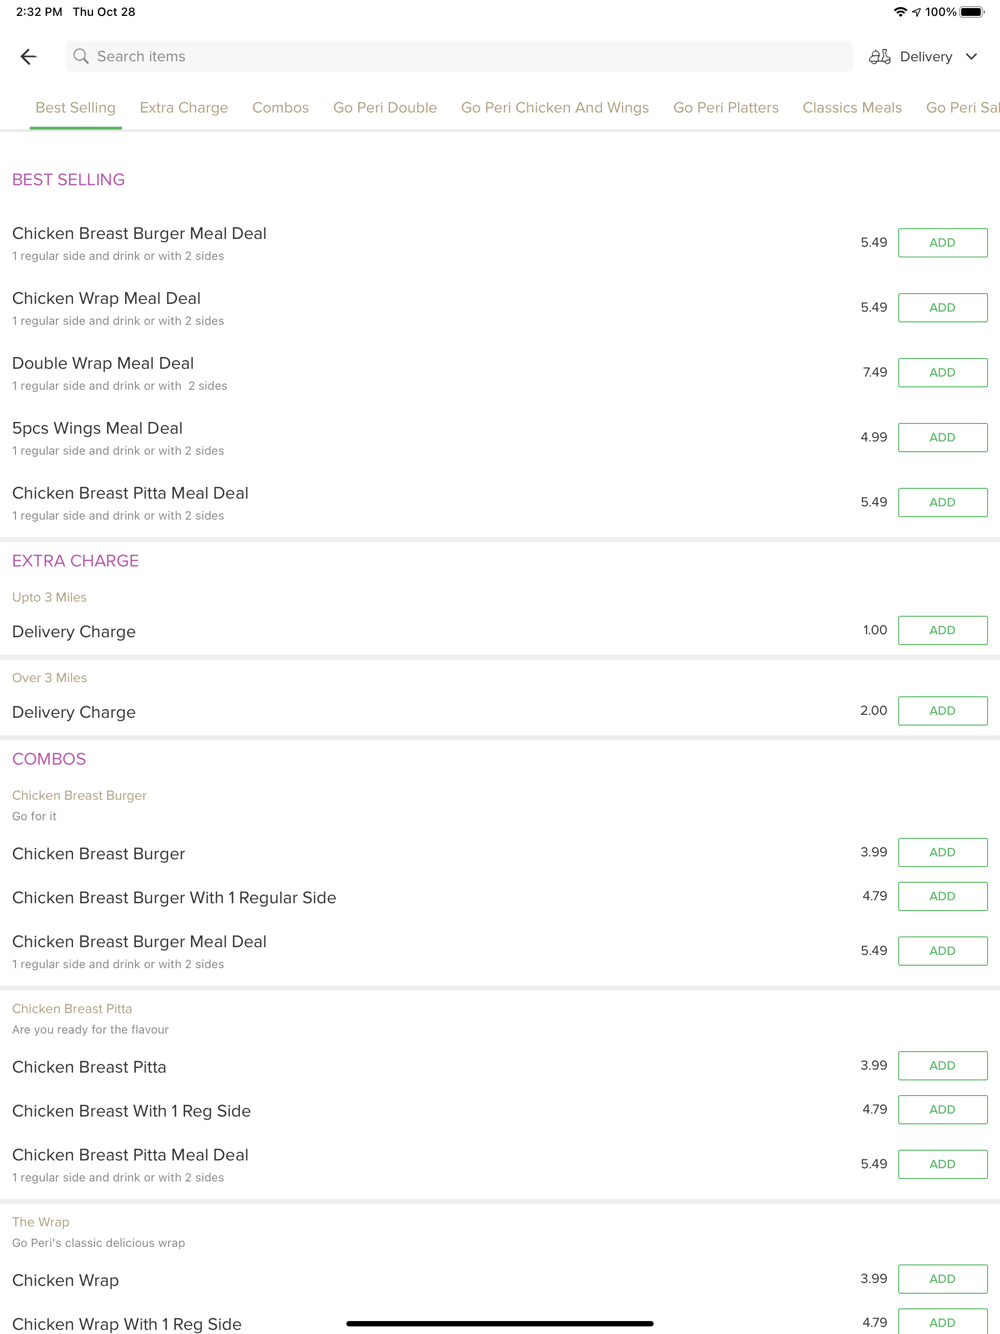Add 5pcs Wings Meal Deal
1000x1334 pixels.
click(x=942, y=438)
